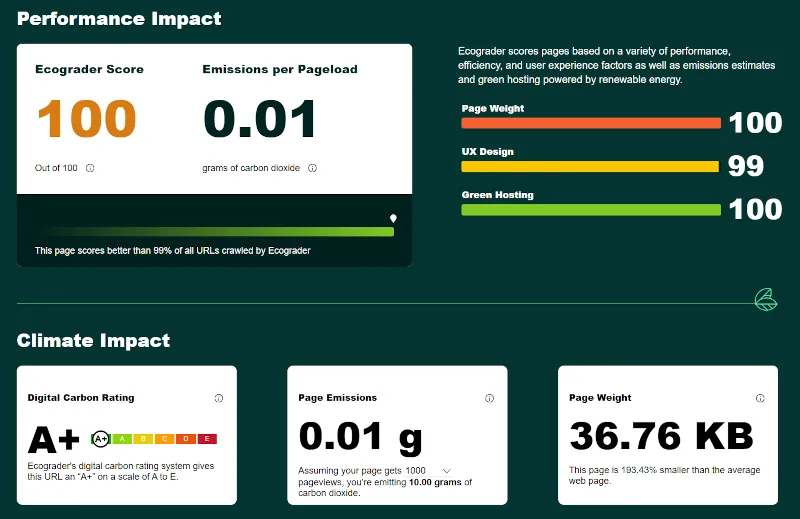
Task: Select the D segment of rating scale
Action: (x=186, y=438)
